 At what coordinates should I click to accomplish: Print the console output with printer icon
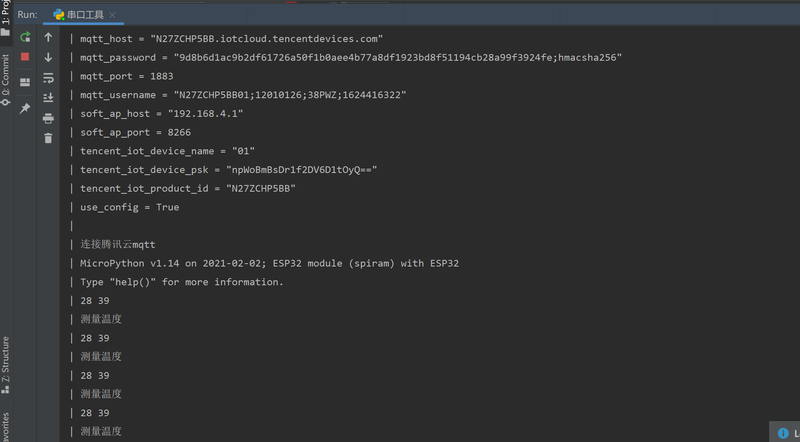48,118
